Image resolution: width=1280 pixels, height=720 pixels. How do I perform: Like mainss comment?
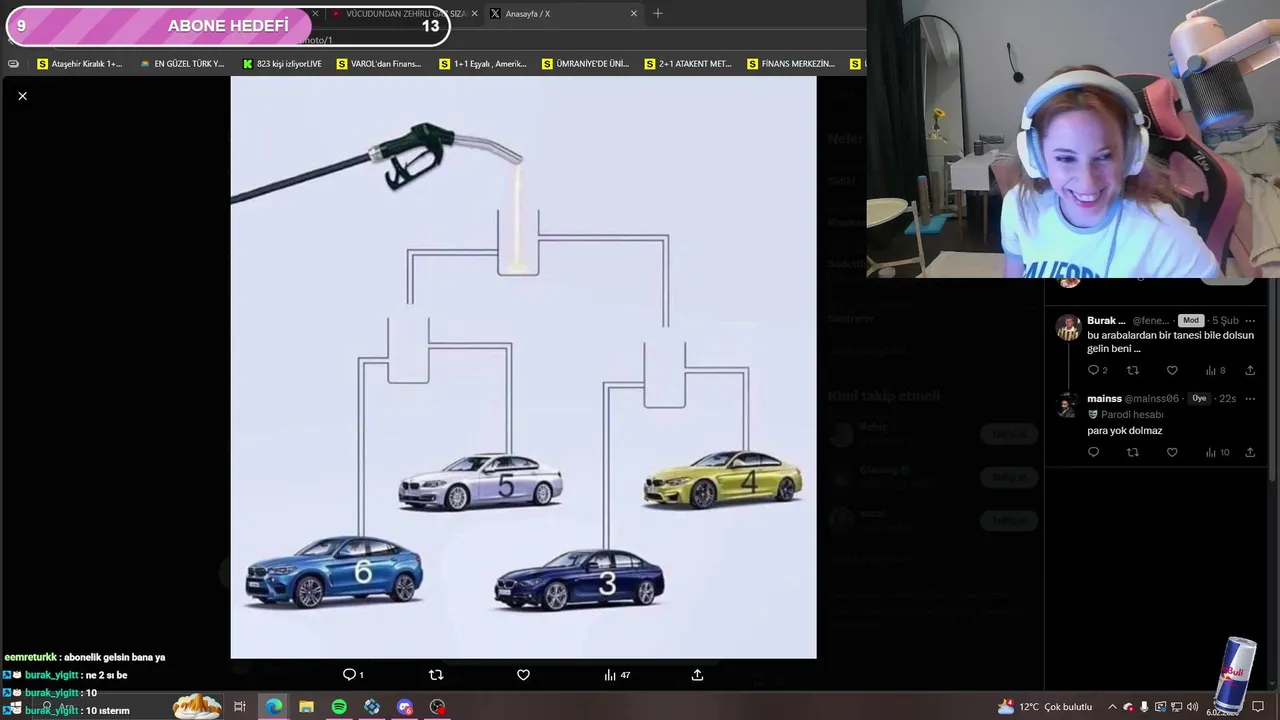pyautogui.click(x=1172, y=452)
